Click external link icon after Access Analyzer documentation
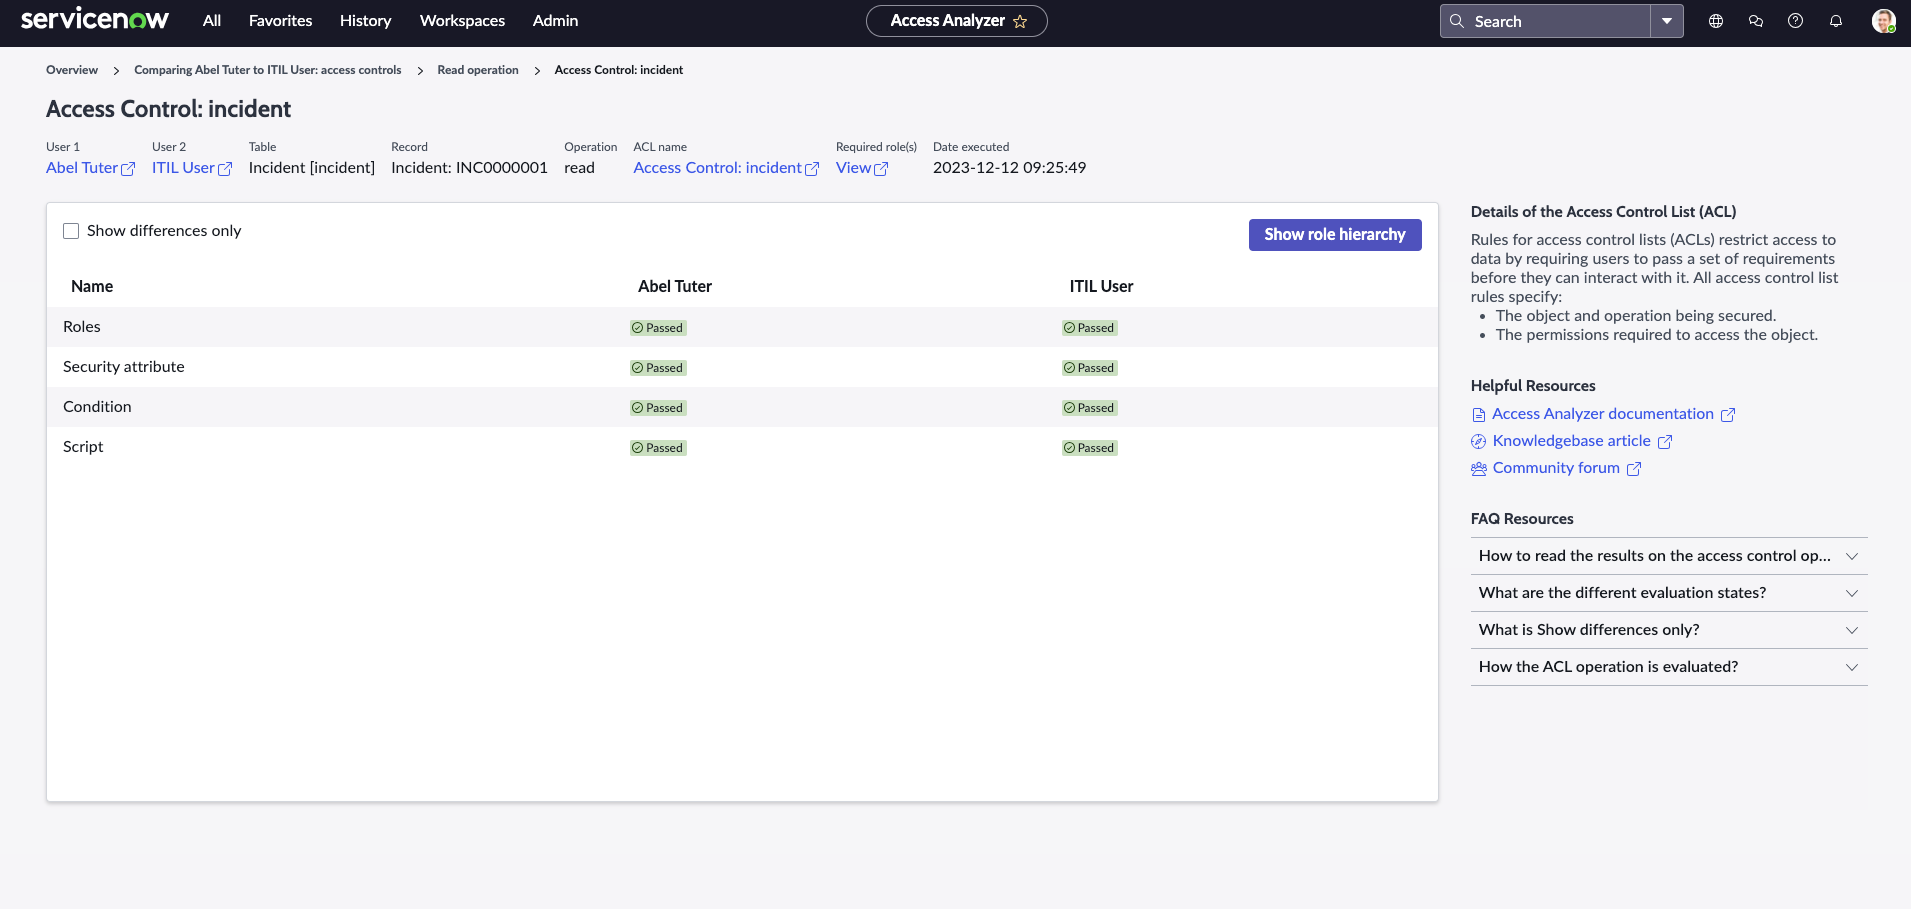 (x=1728, y=415)
